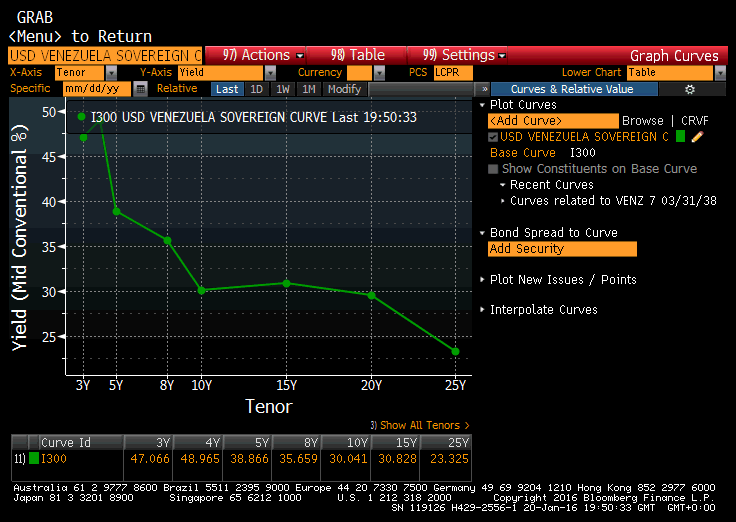Click green legend dot for I300 curve
736x522 pixels.
coord(81,117)
